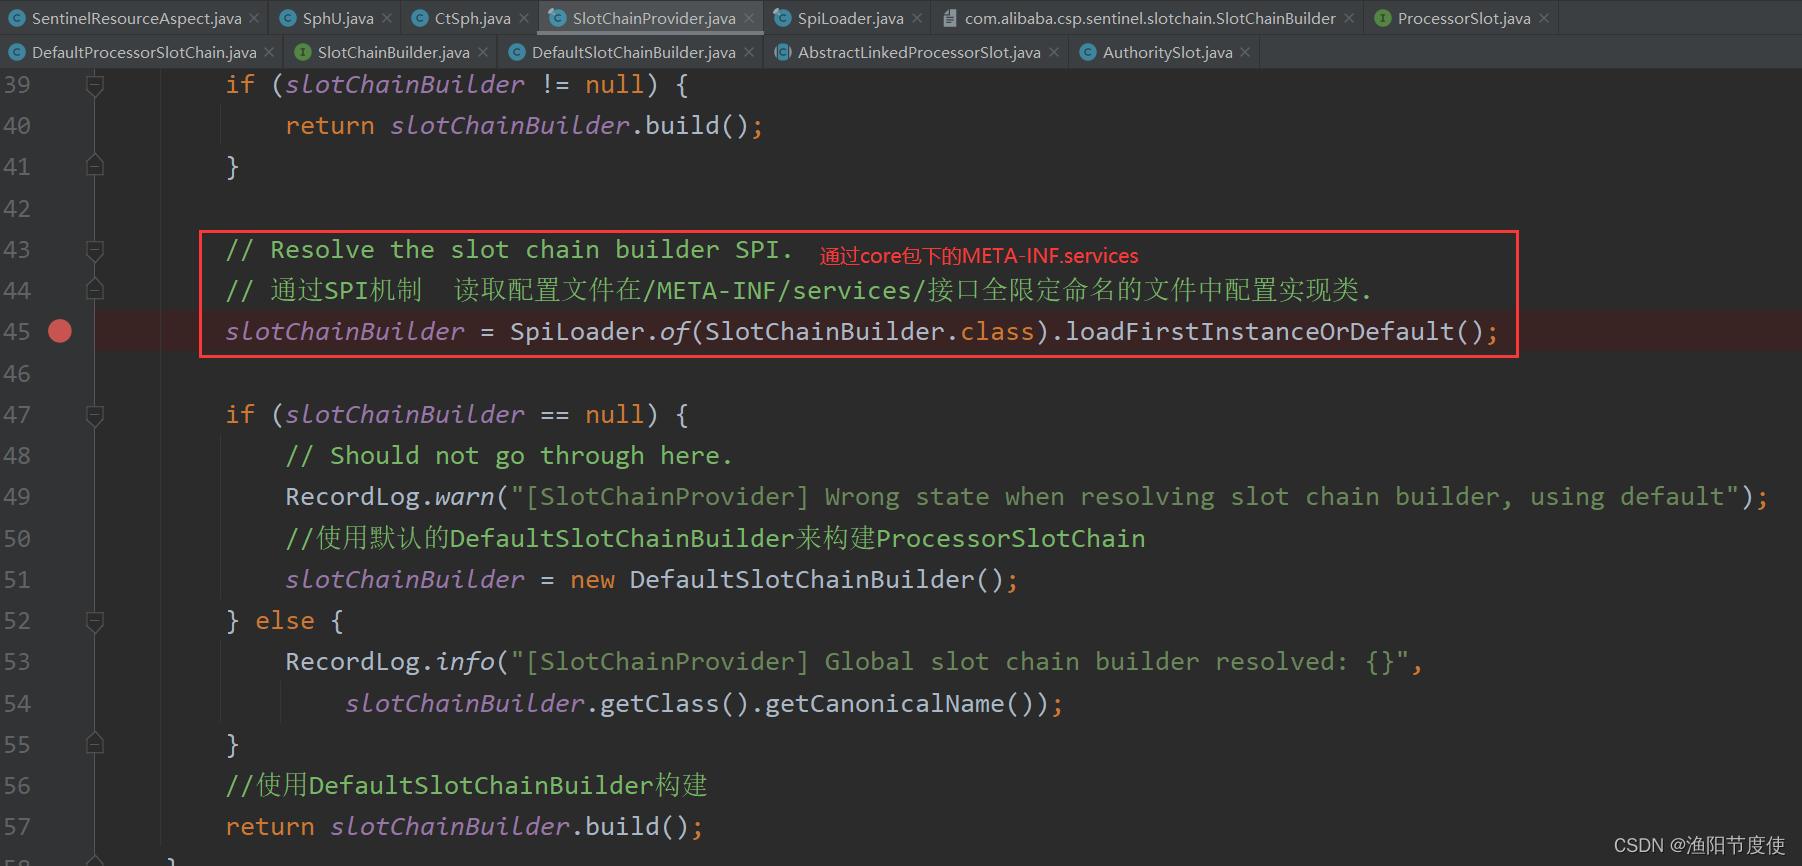Click the "else" keyword on line 52
This screenshot has height=866, width=1802.
[x=285, y=621]
